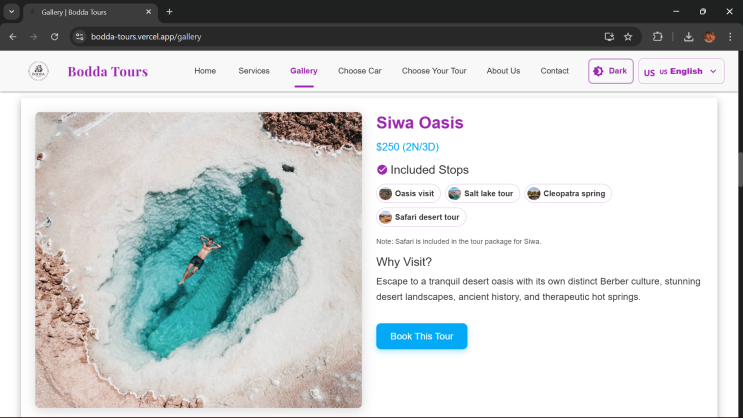This screenshot has height=418, width=743.
Task: Reload the gallery page
Action: (x=54, y=36)
